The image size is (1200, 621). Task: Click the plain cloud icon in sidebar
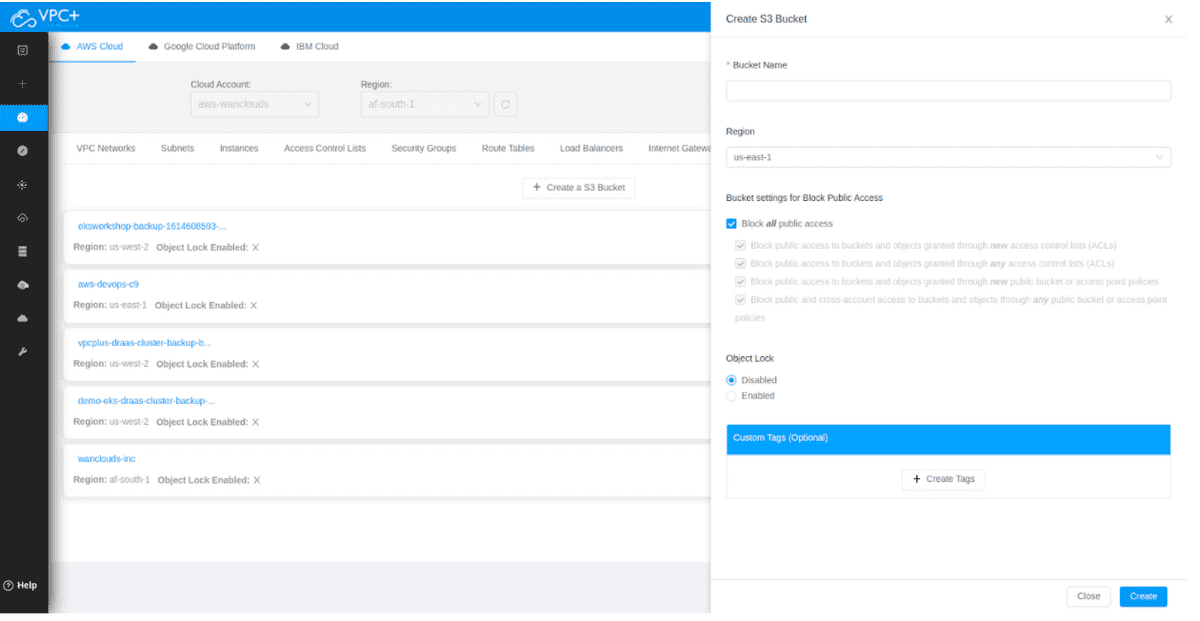point(22,318)
